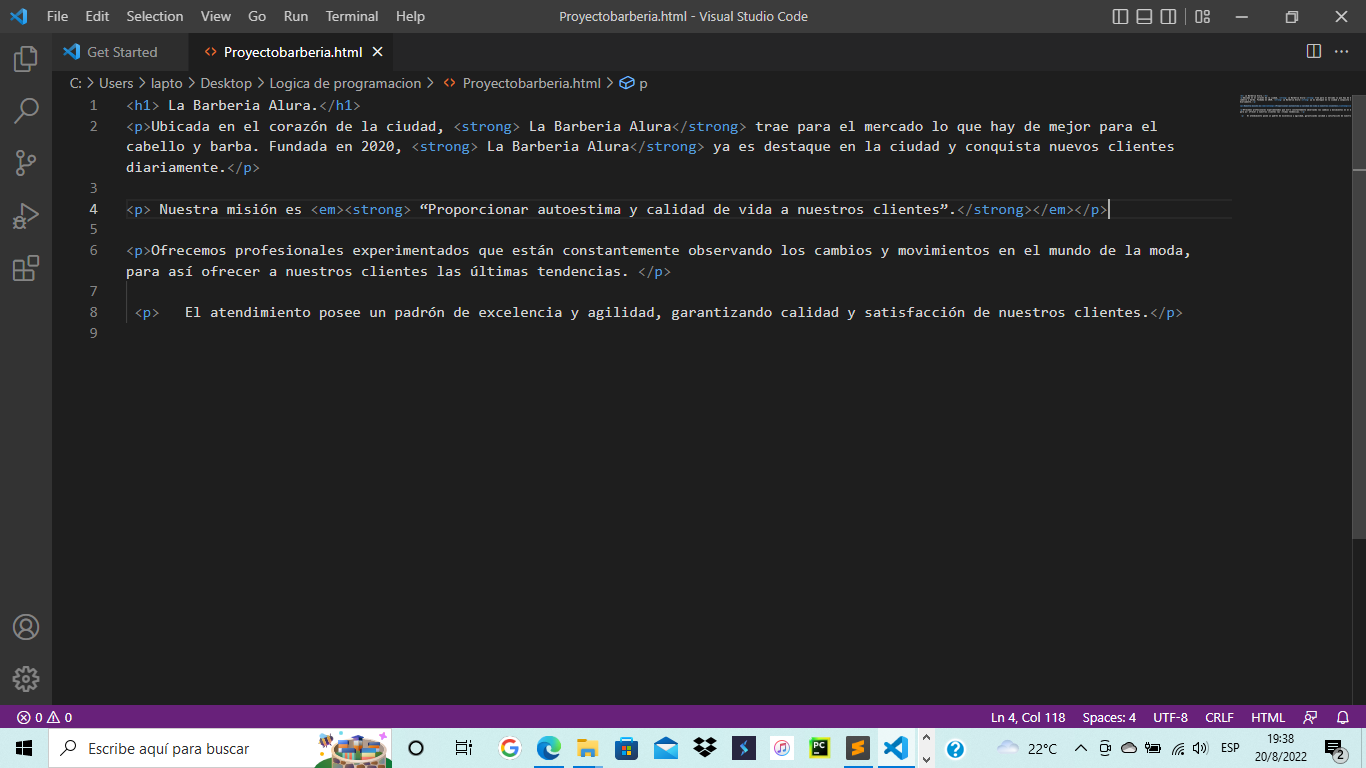Show hidden system tray icons
This screenshot has width=1366, height=768.
[x=1080, y=748]
